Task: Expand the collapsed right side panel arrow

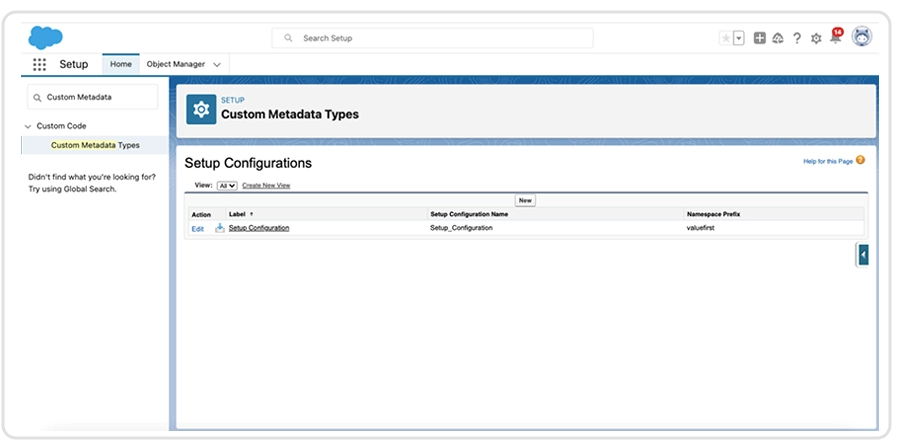Action: coord(863,255)
